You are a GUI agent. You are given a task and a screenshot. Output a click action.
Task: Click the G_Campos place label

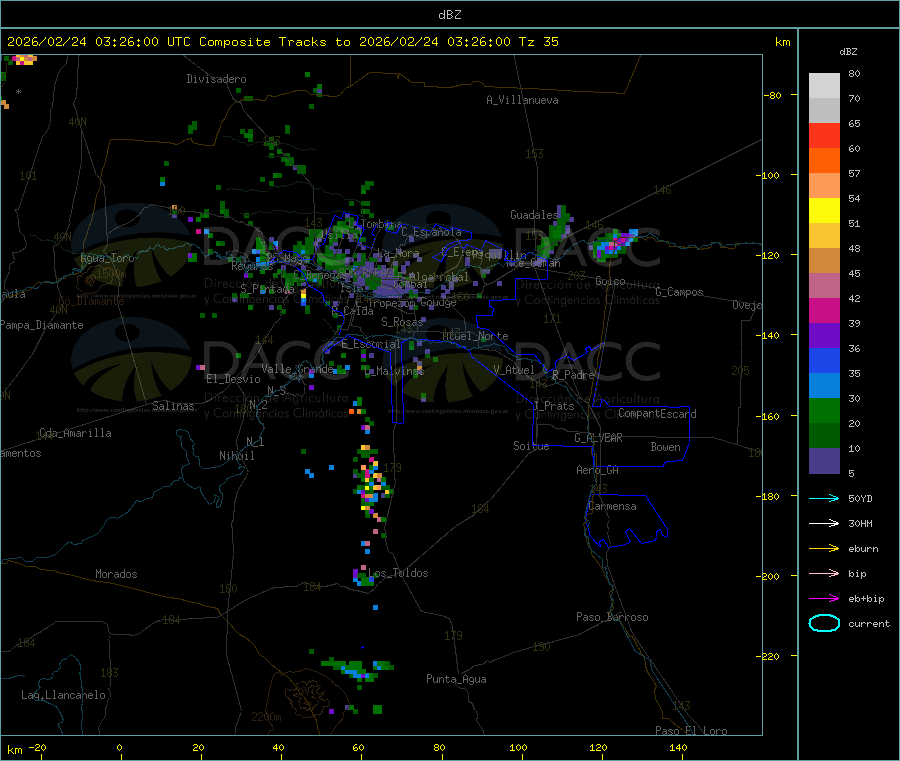[680, 292]
